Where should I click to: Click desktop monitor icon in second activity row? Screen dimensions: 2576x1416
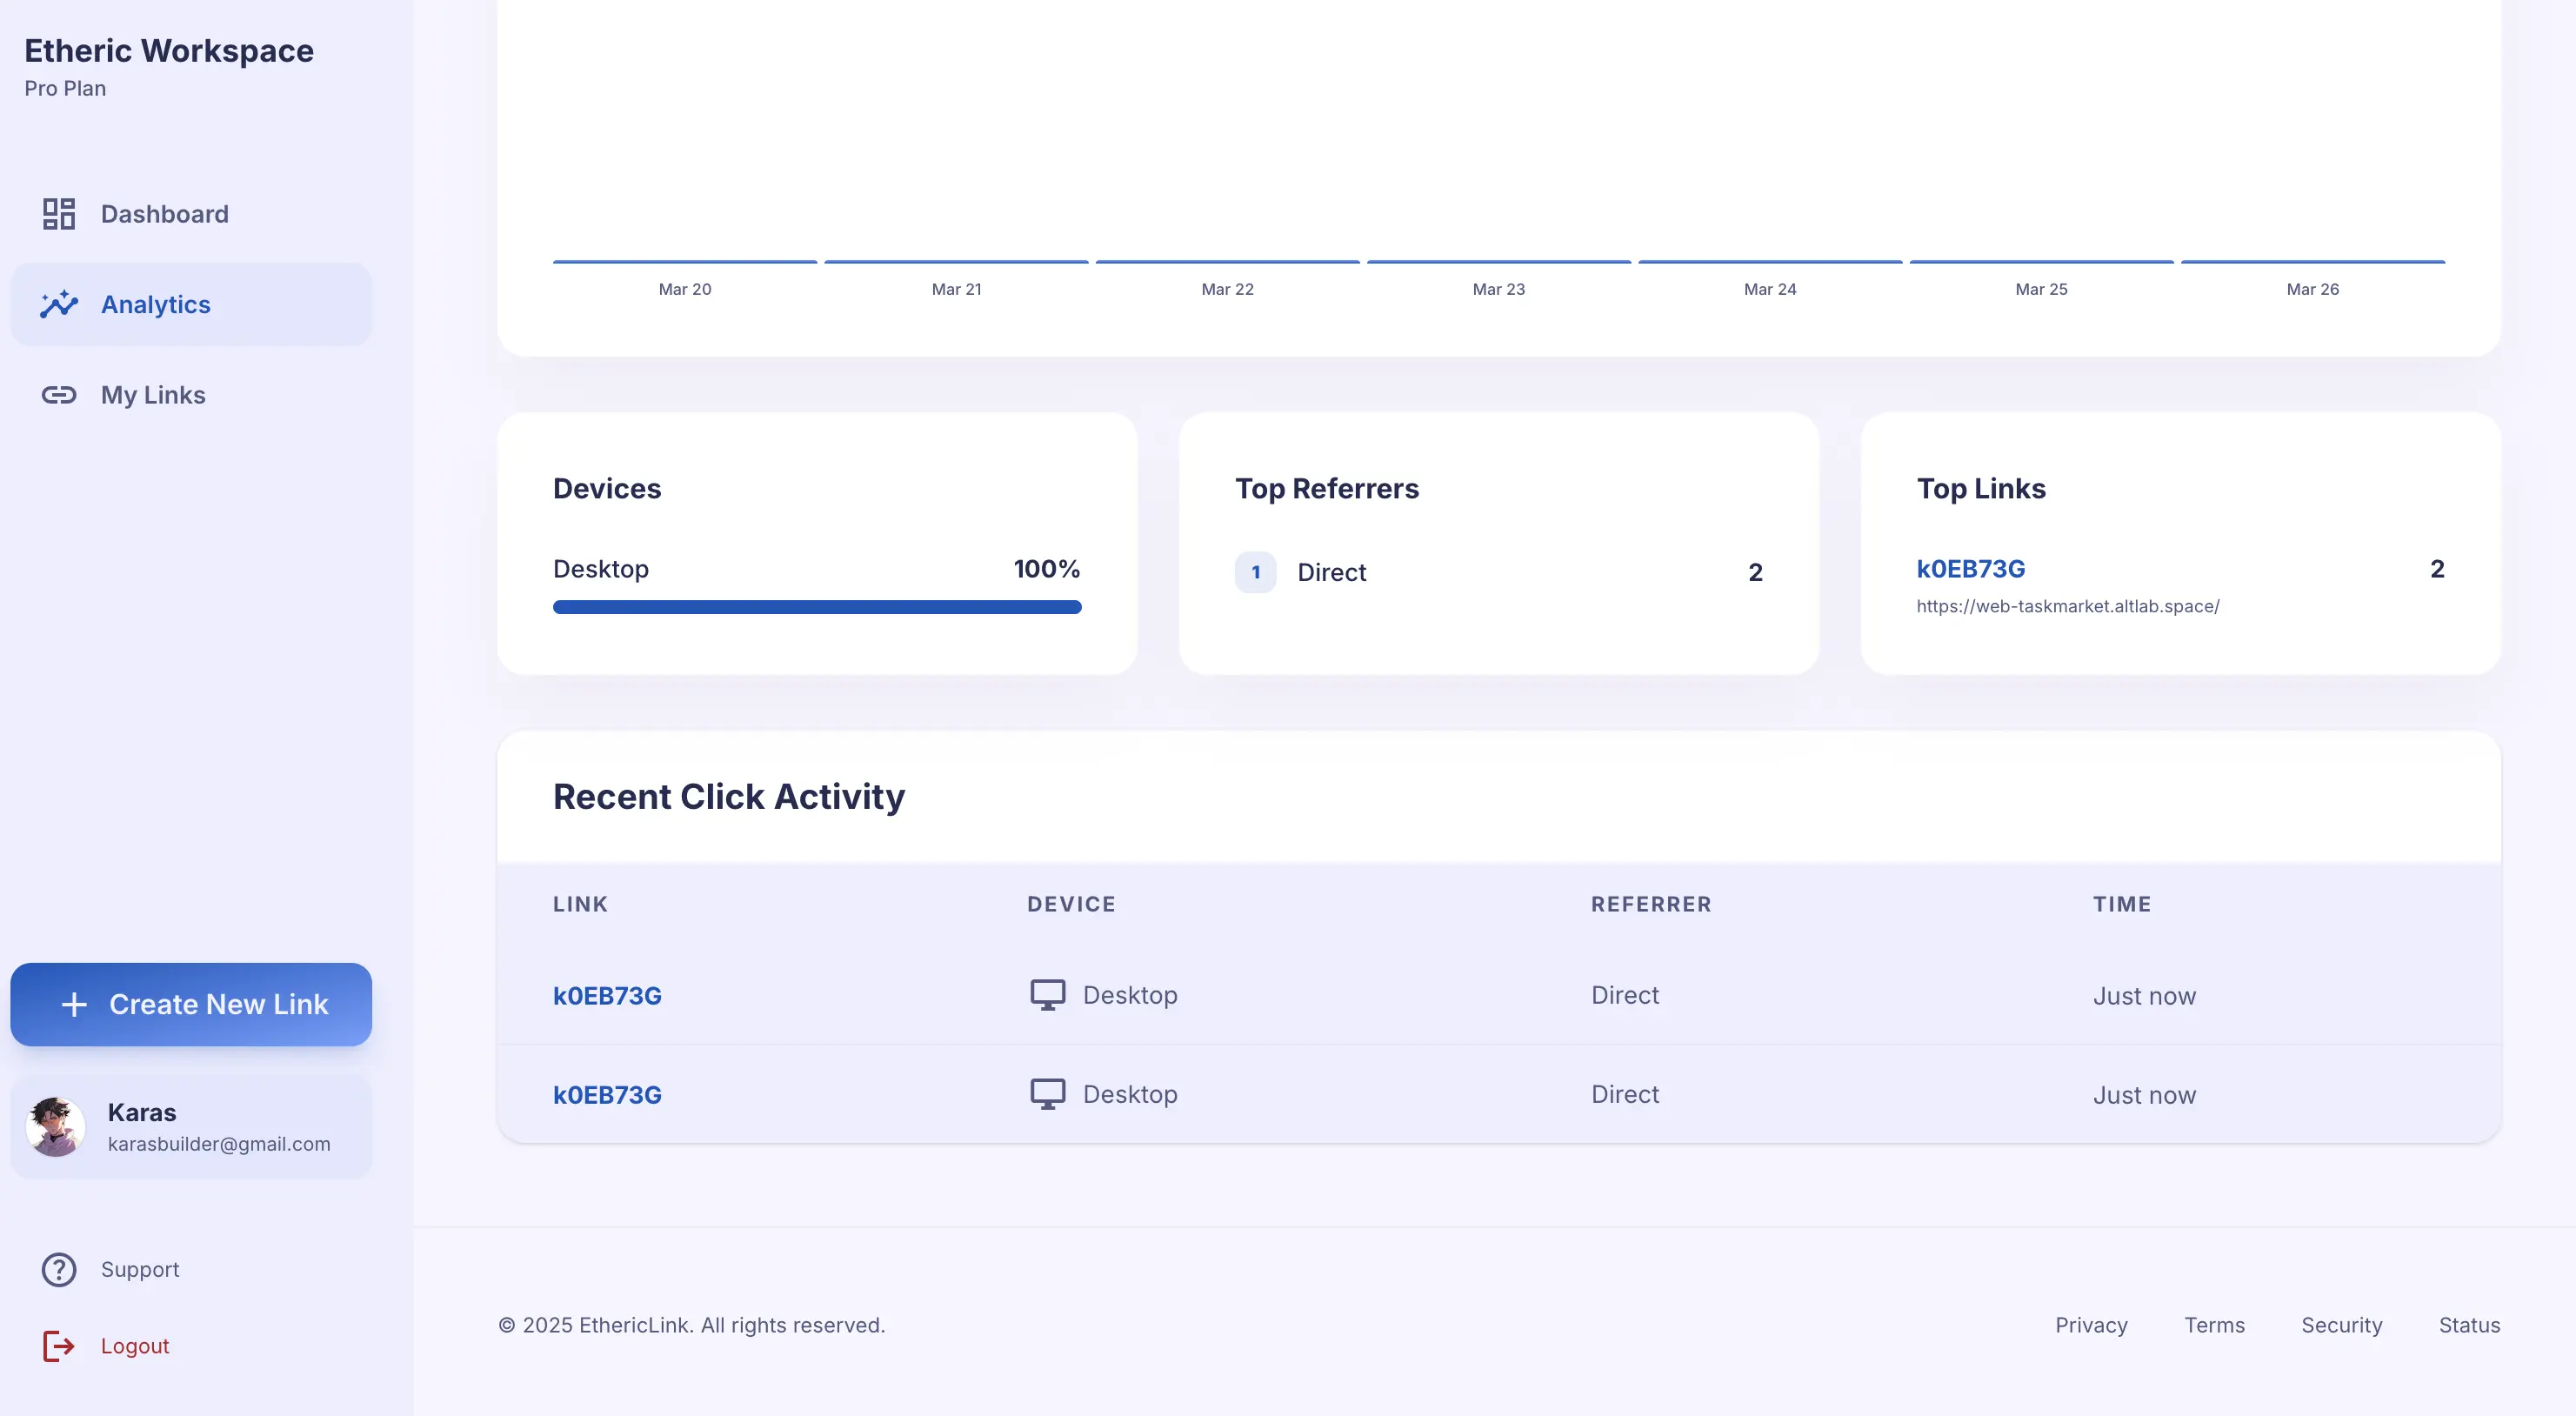coord(1047,1094)
